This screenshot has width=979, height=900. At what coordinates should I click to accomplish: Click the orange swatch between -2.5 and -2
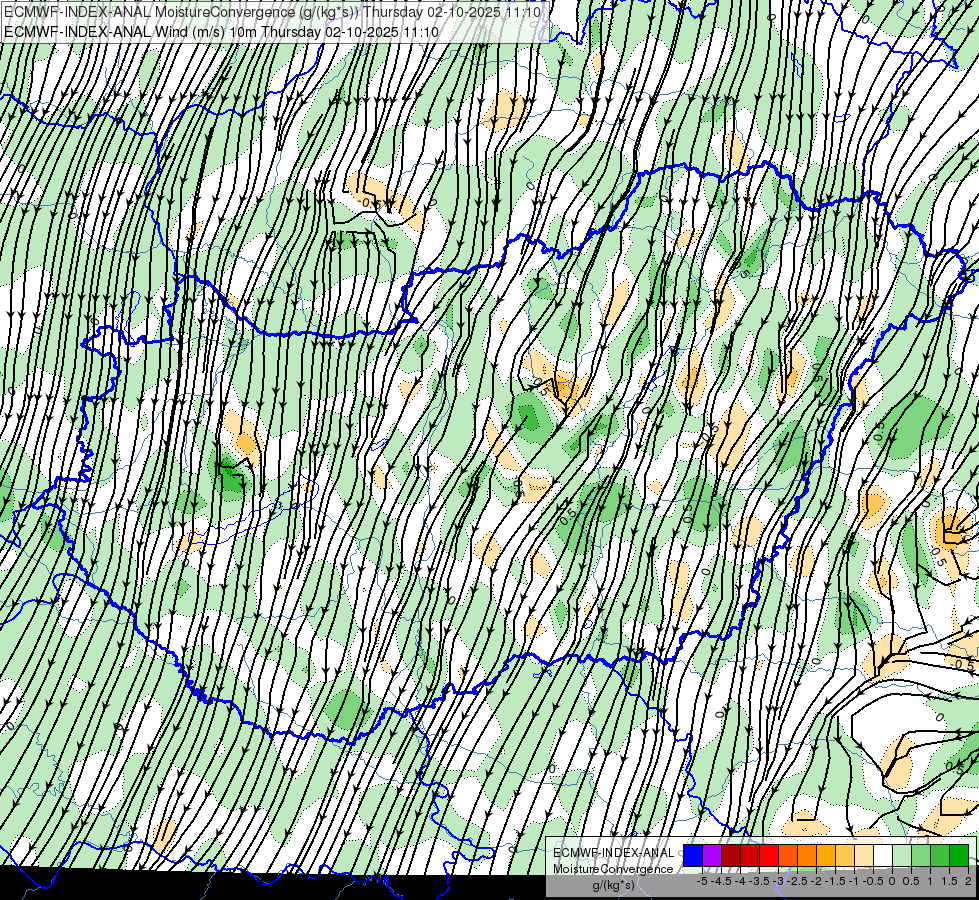coord(807,856)
